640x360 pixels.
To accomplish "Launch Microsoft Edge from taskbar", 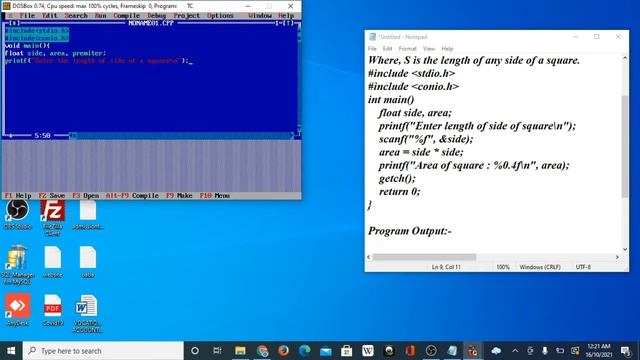I will coord(304,351).
